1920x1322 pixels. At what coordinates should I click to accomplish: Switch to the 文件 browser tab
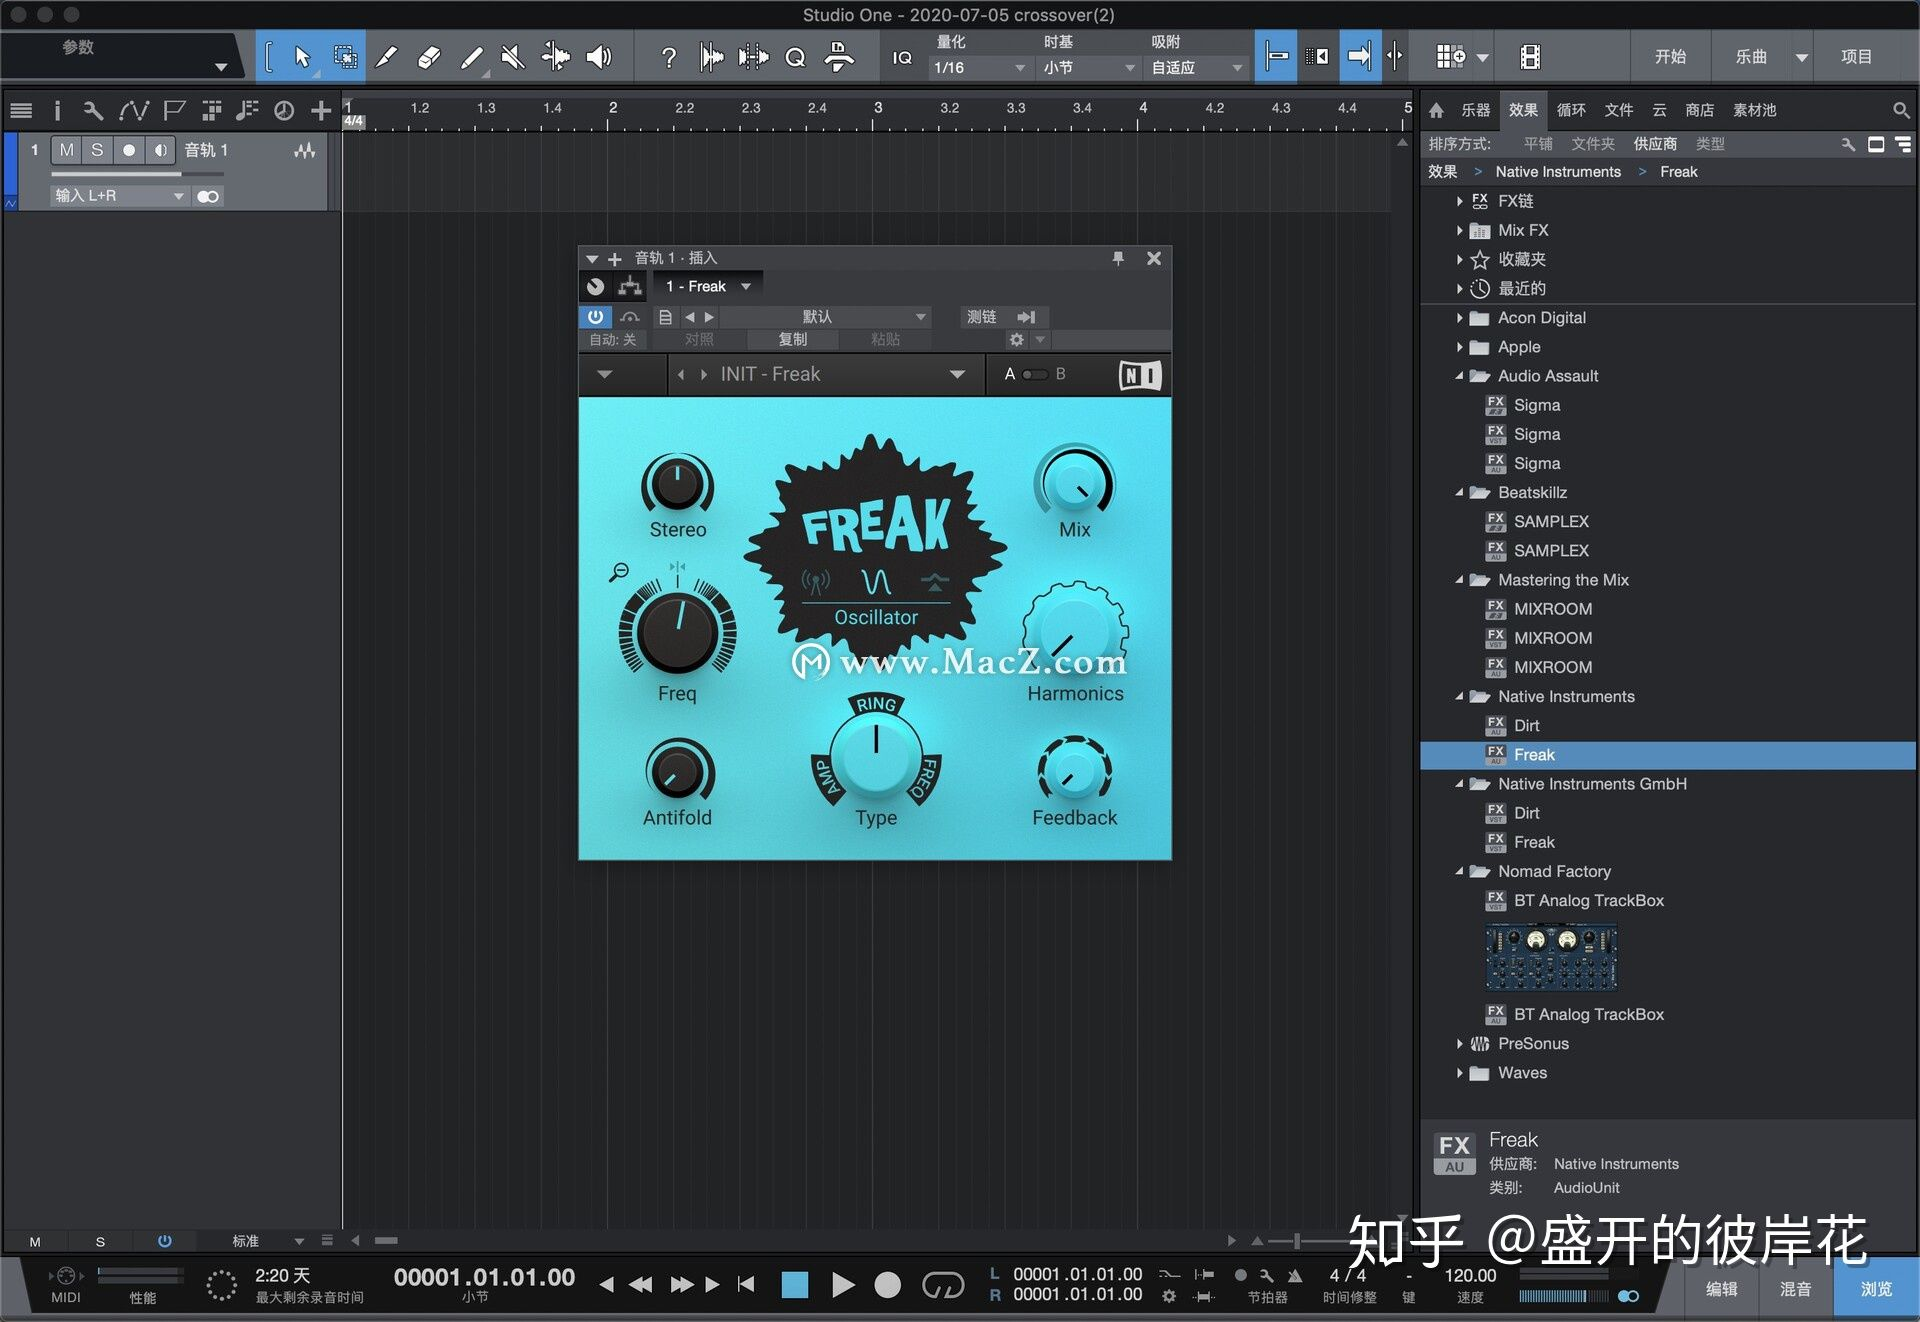1619,110
